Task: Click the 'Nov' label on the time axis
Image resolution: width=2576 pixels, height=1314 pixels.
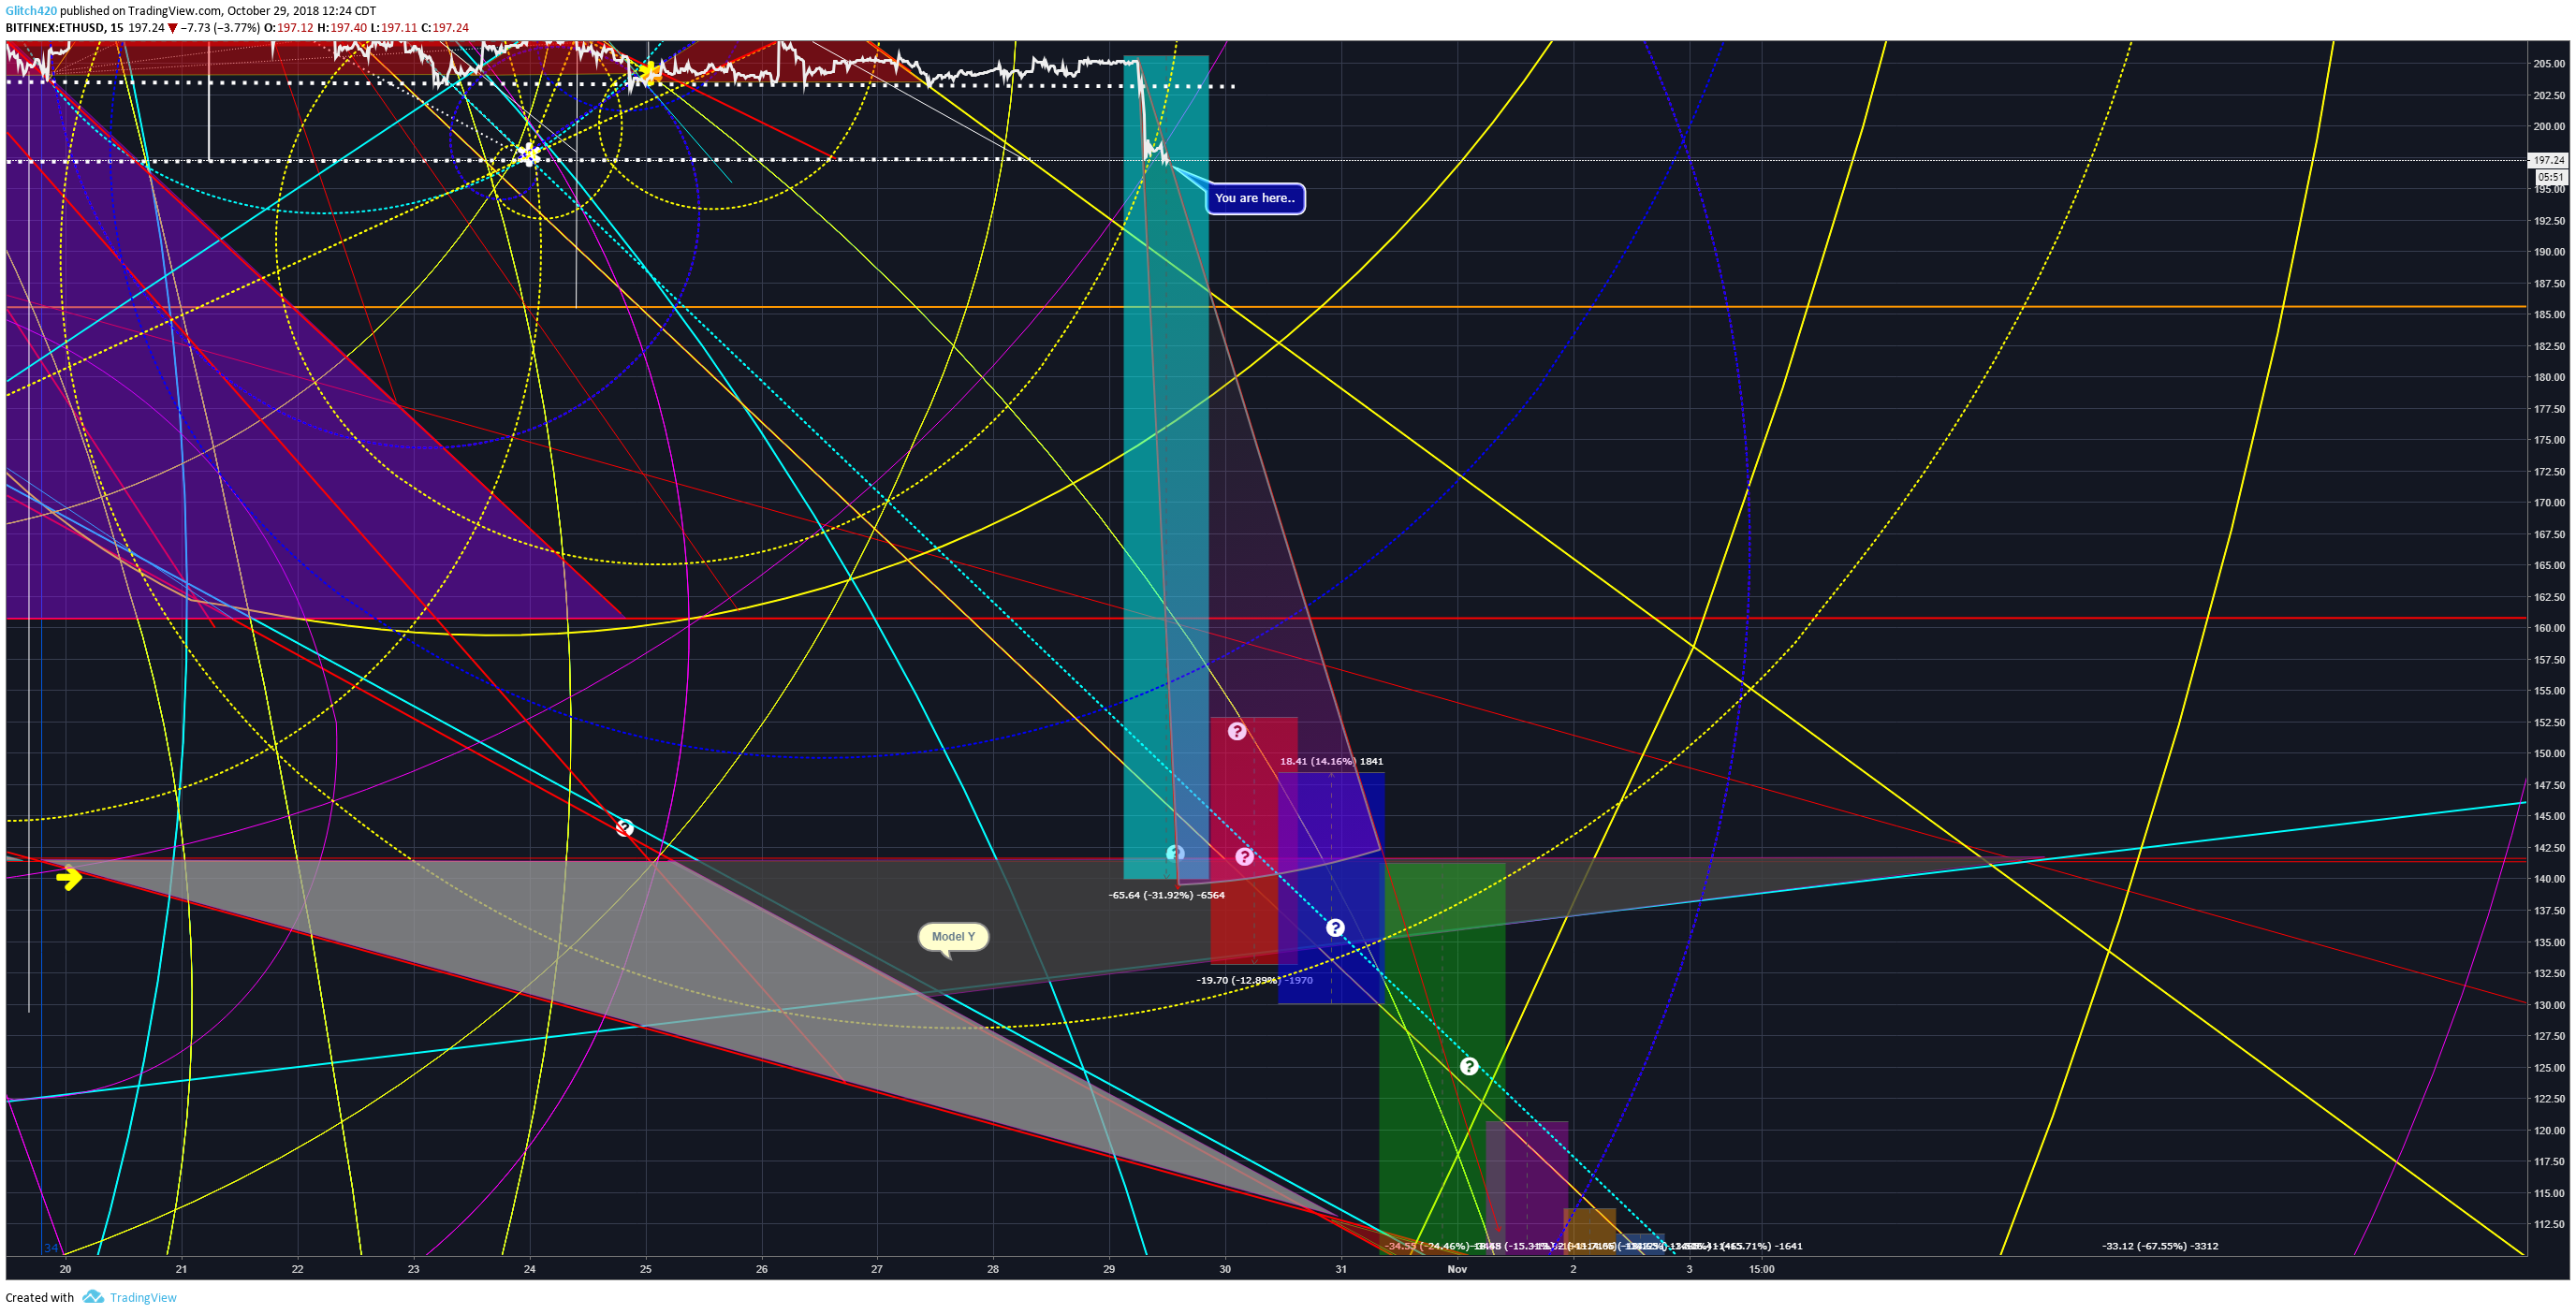Action: coord(1457,1269)
